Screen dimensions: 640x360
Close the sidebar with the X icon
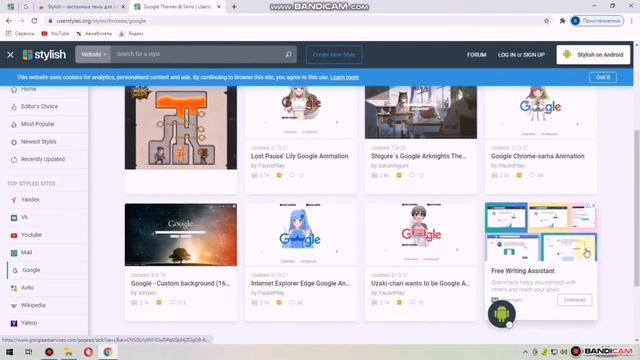(x=11, y=55)
